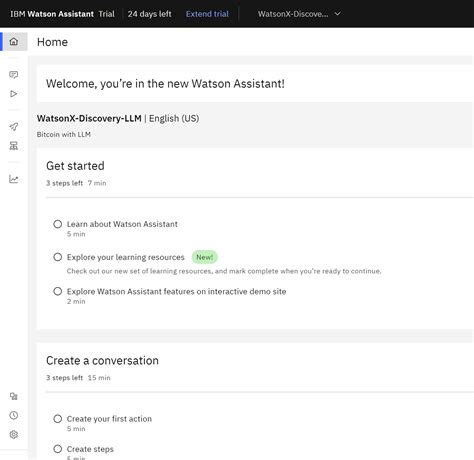Mark 'Explore your learning resources' step complete
This screenshot has height=460, width=474.
58,257
